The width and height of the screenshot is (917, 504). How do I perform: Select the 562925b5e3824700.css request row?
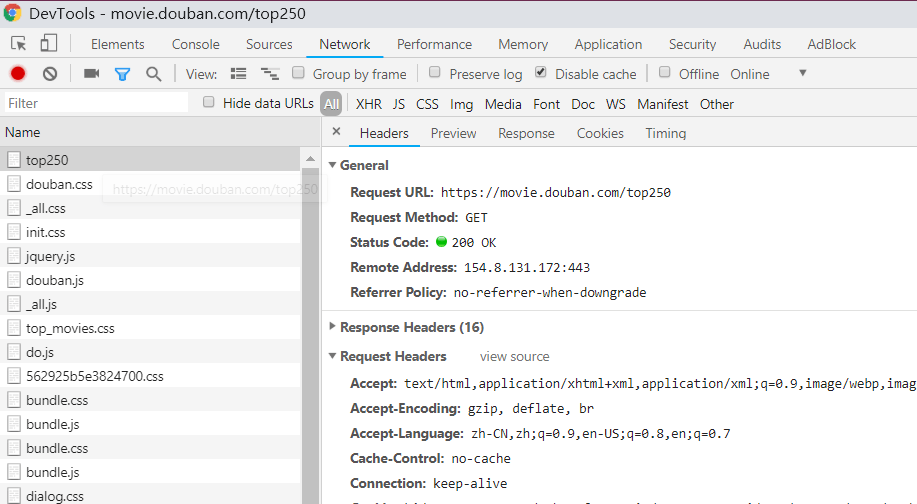click(151, 376)
